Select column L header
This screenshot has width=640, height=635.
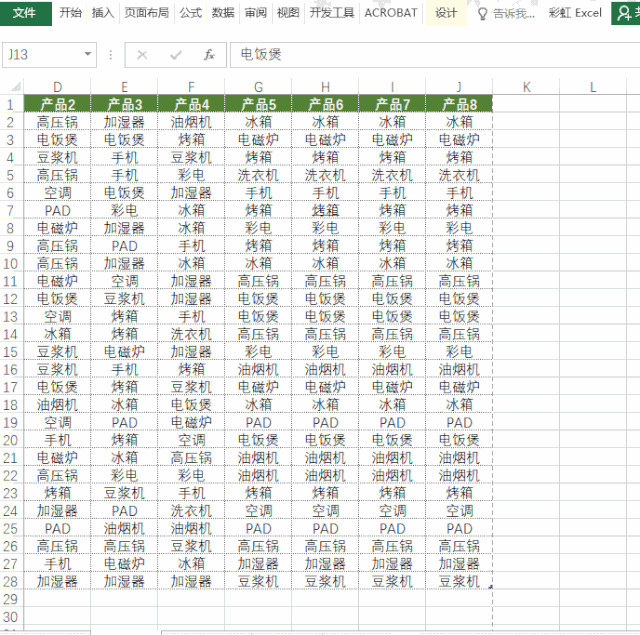click(x=593, y=87)
